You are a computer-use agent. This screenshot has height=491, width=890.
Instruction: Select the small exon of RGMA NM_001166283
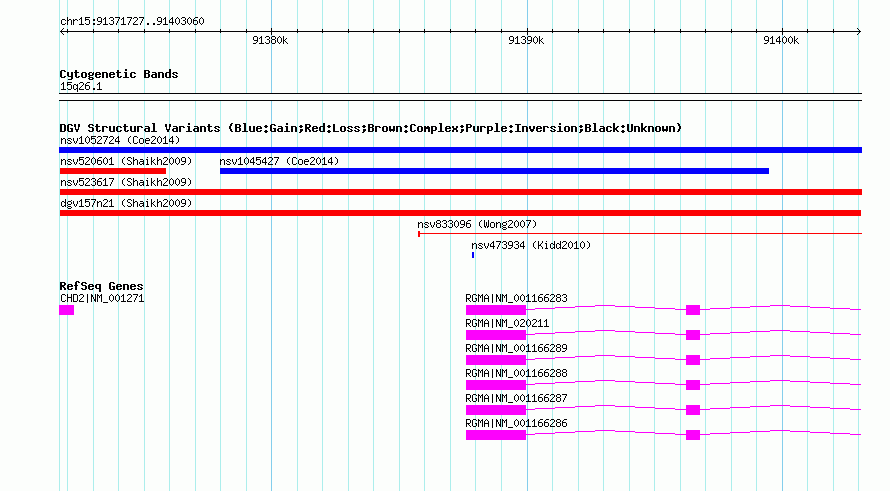pos(693,310)
